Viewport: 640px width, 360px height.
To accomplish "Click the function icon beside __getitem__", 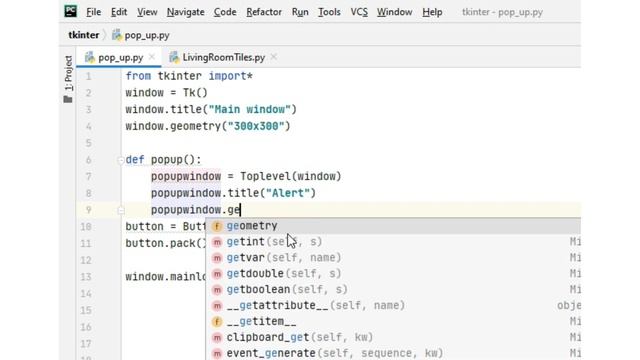I will [x=217, y=322].
